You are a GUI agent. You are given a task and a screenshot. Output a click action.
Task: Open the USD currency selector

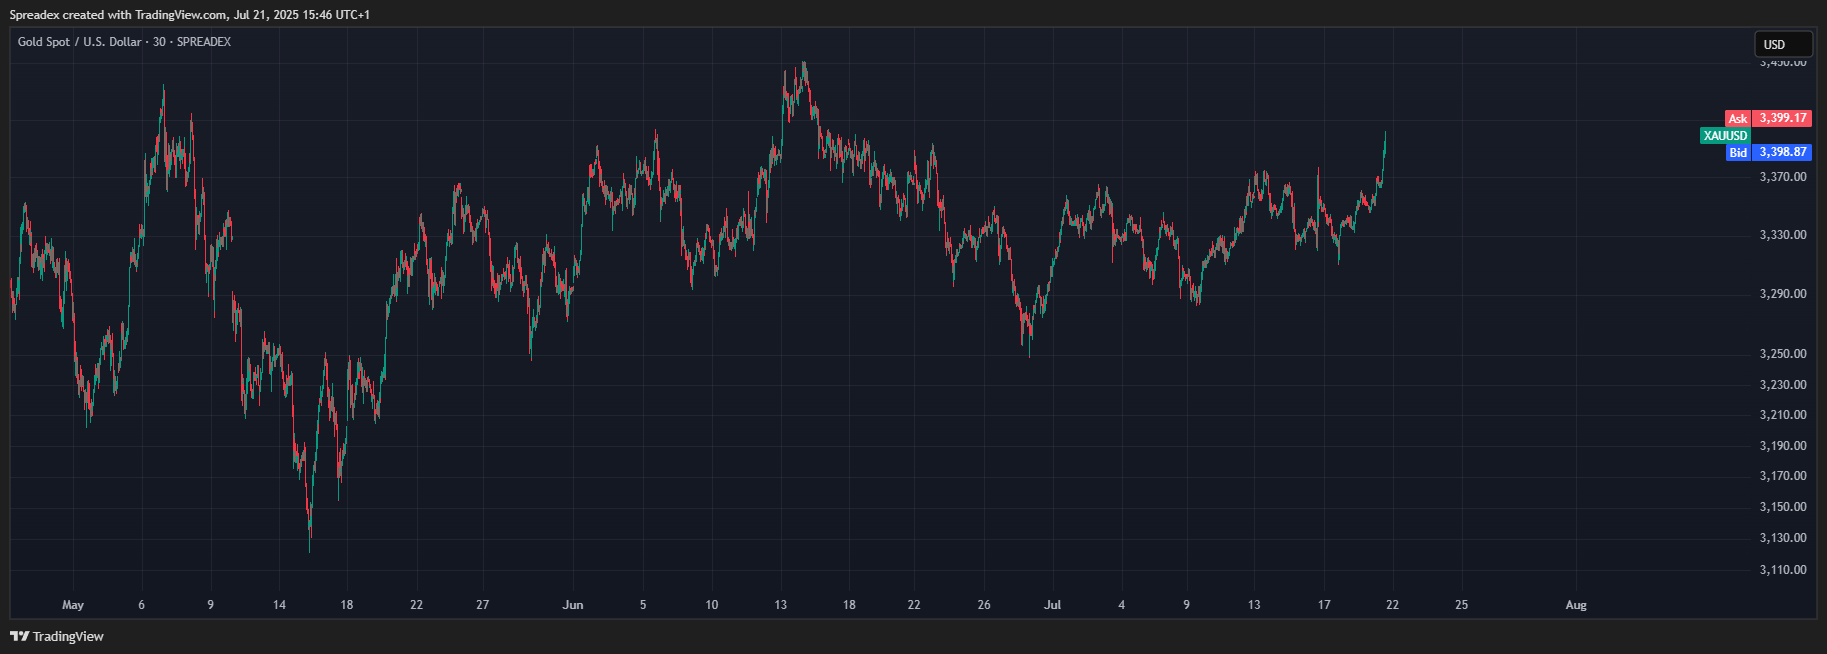1783,44
